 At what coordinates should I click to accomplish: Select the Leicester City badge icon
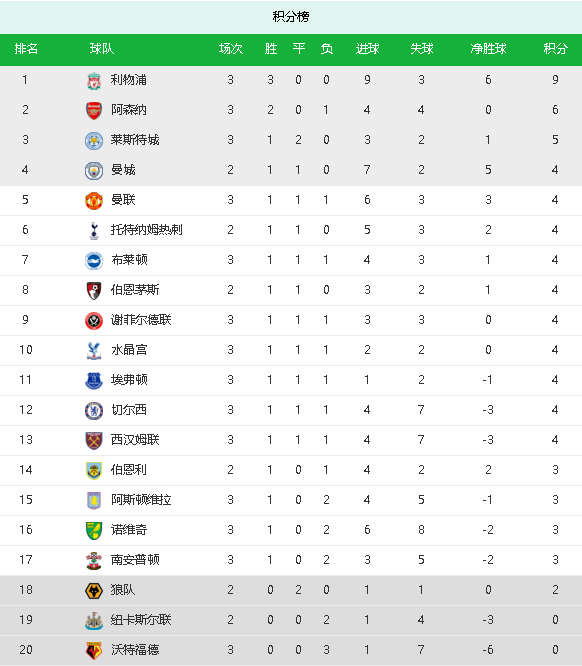coord(93,141)
